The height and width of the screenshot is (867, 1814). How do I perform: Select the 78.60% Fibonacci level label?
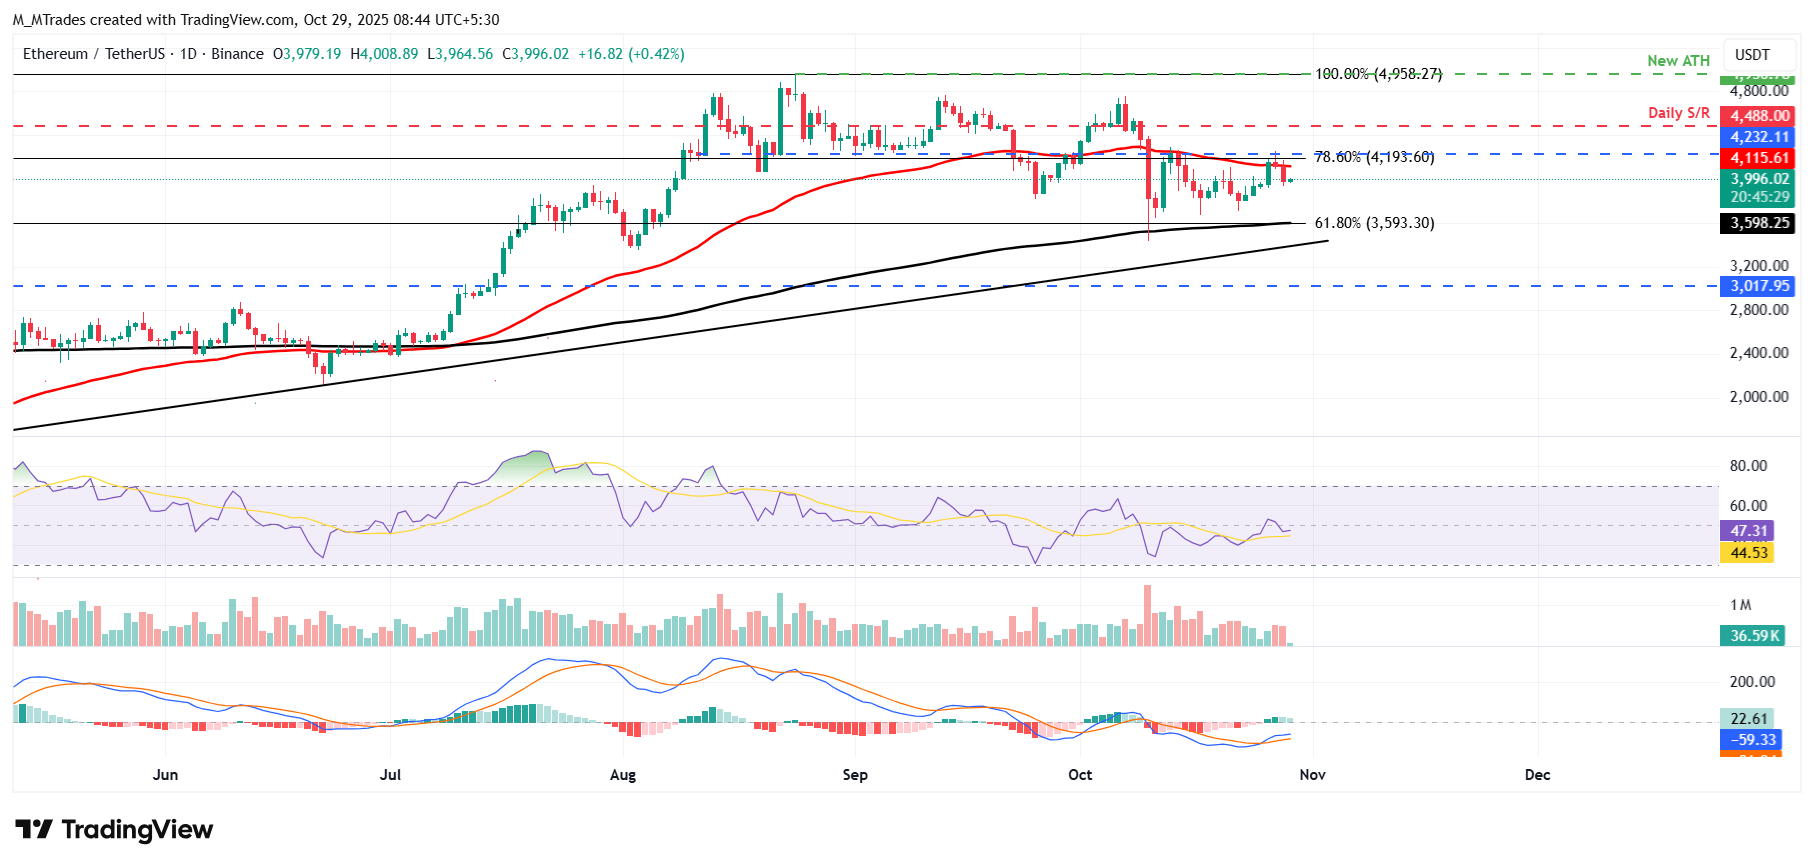[1373, 157]
